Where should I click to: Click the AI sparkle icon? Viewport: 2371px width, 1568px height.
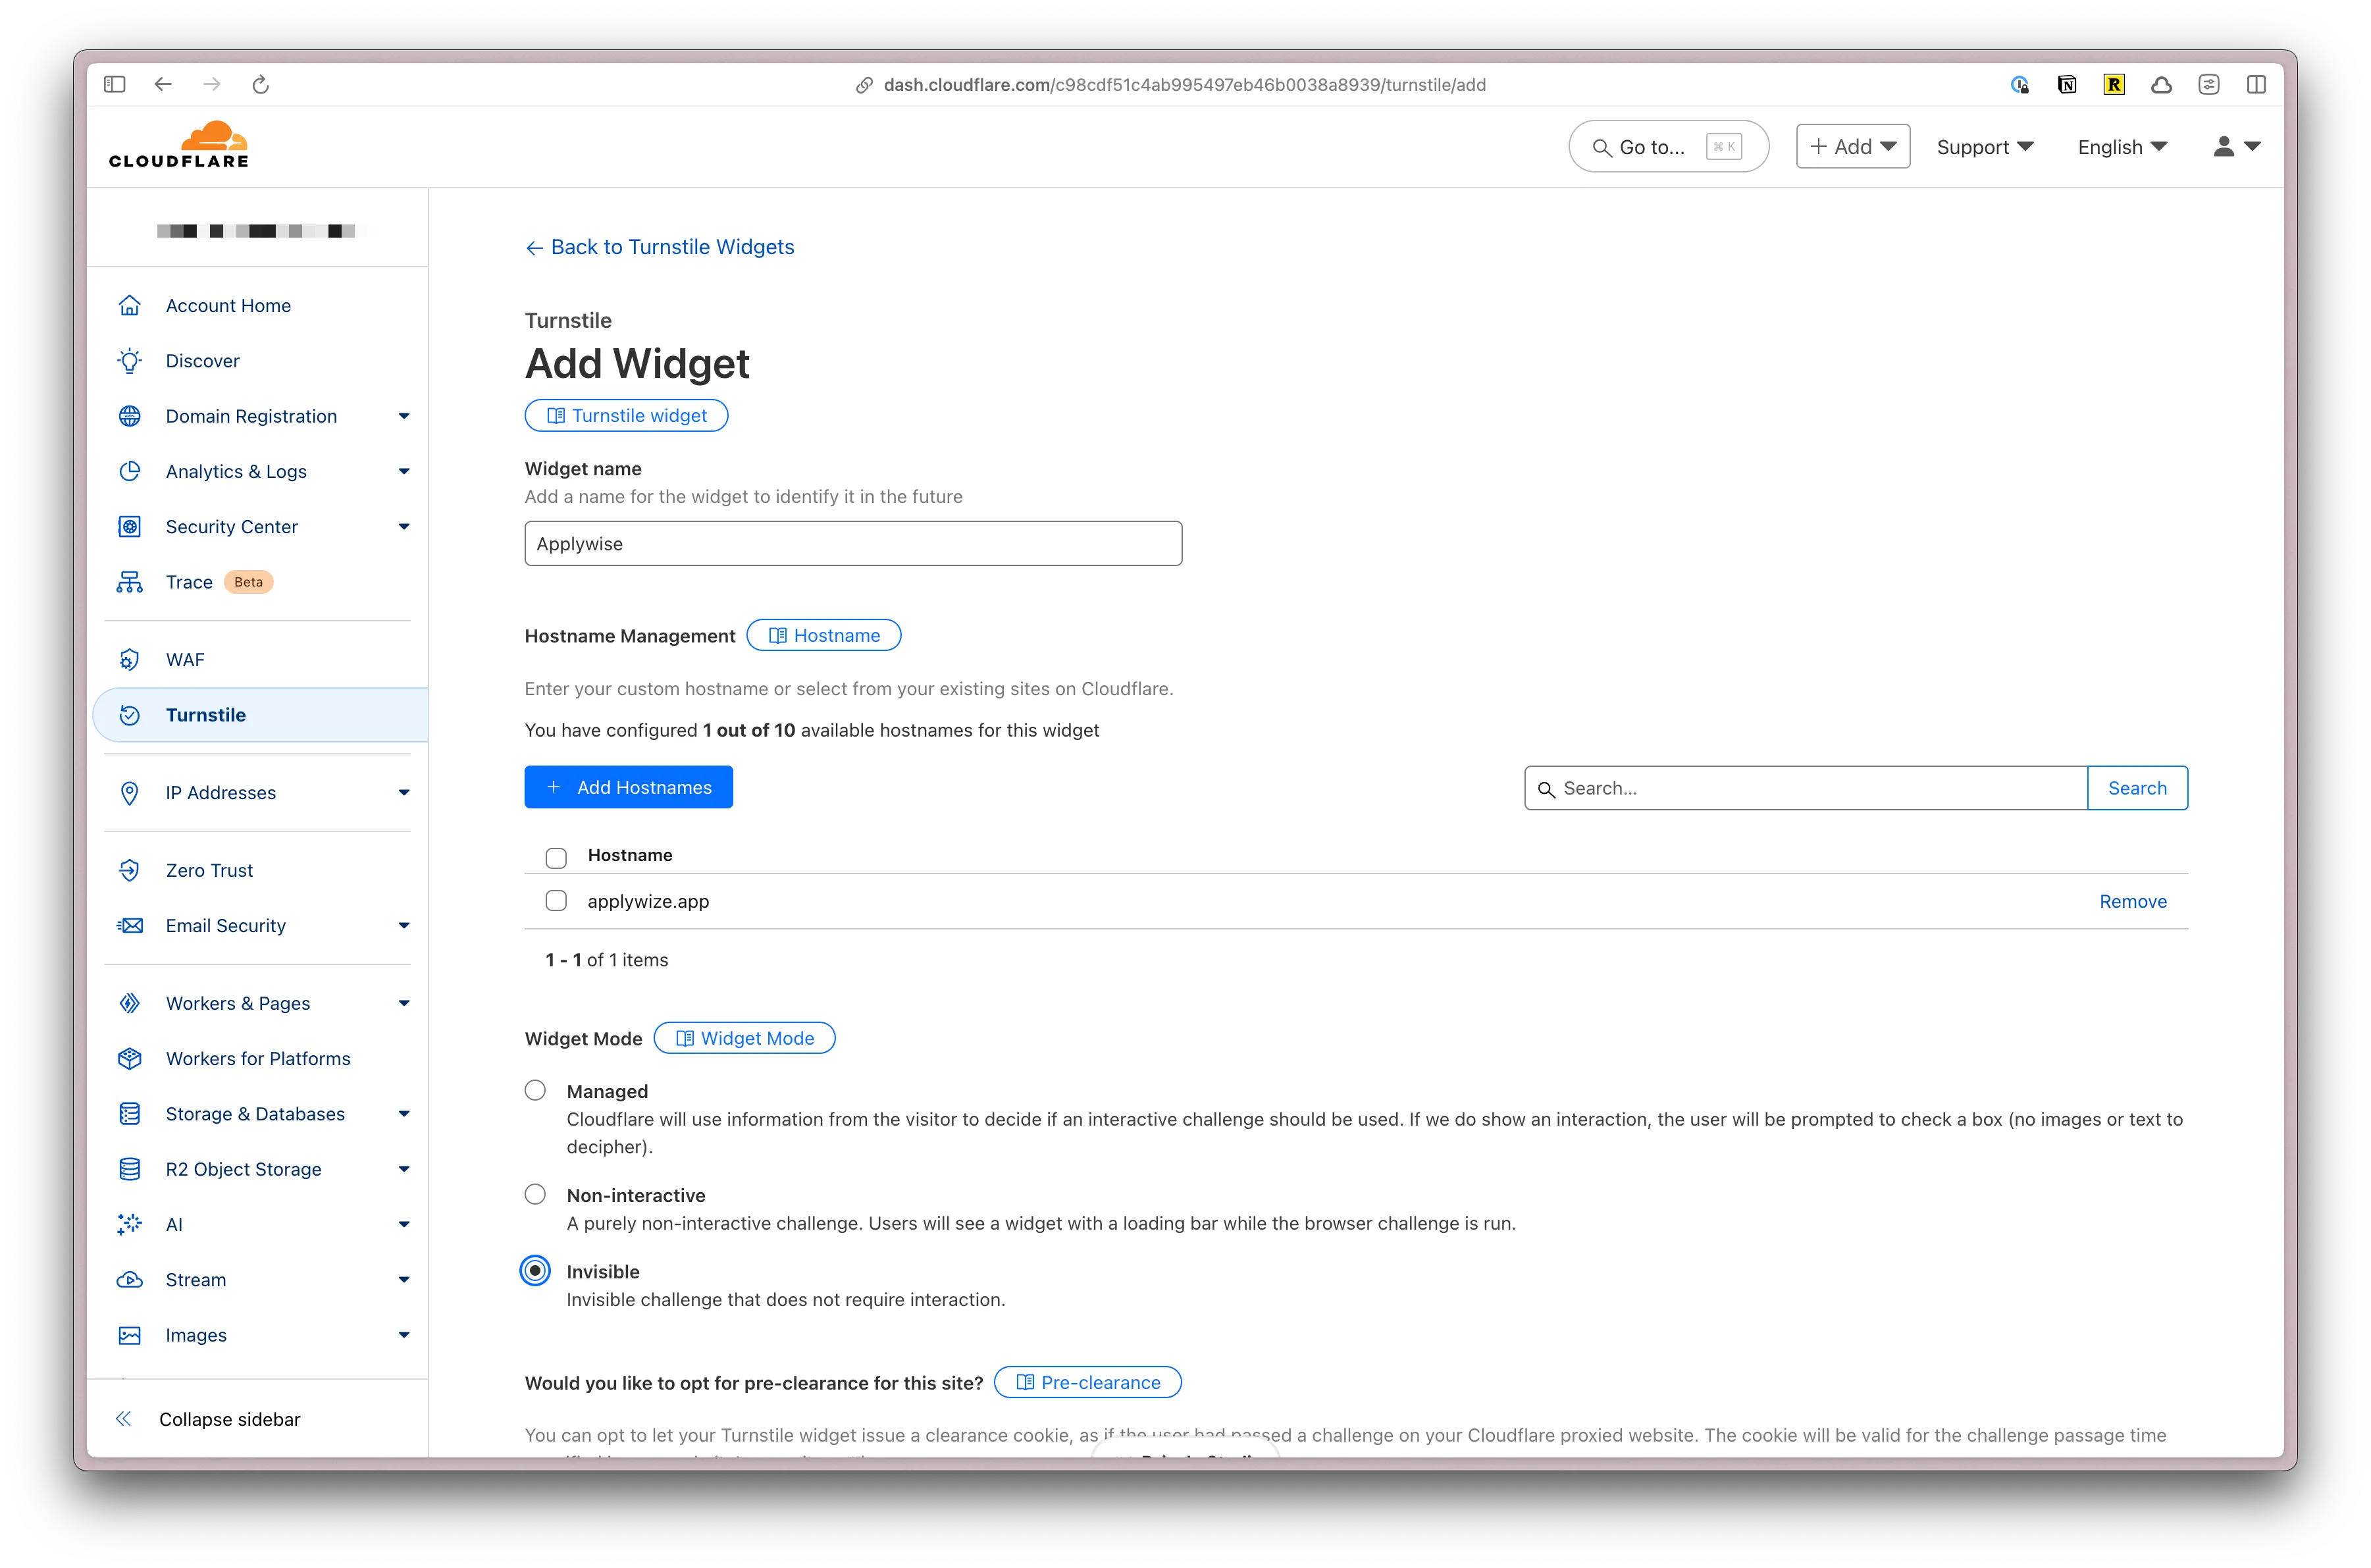point(130,1225)
